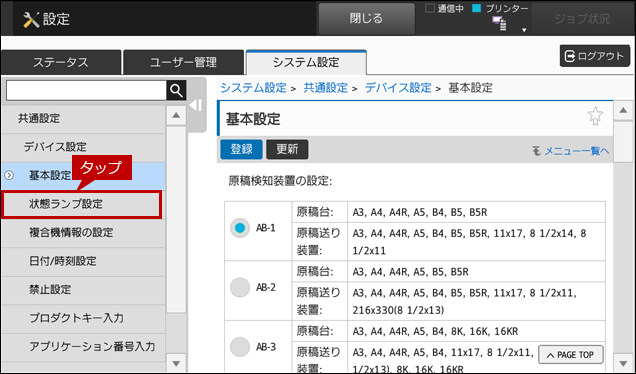The width and height of the screenshot is (636, 374).
Task: Open the printer status dropdown arrow
Action: [524, 30]
